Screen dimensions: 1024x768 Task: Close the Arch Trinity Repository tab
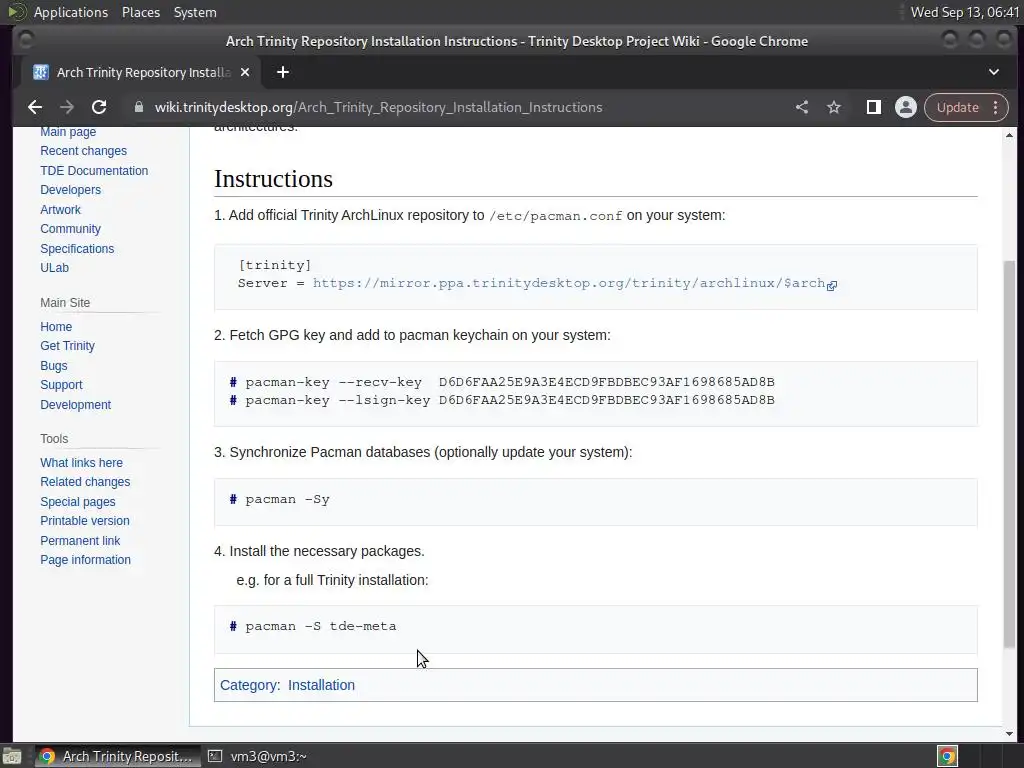coord(245,72)
